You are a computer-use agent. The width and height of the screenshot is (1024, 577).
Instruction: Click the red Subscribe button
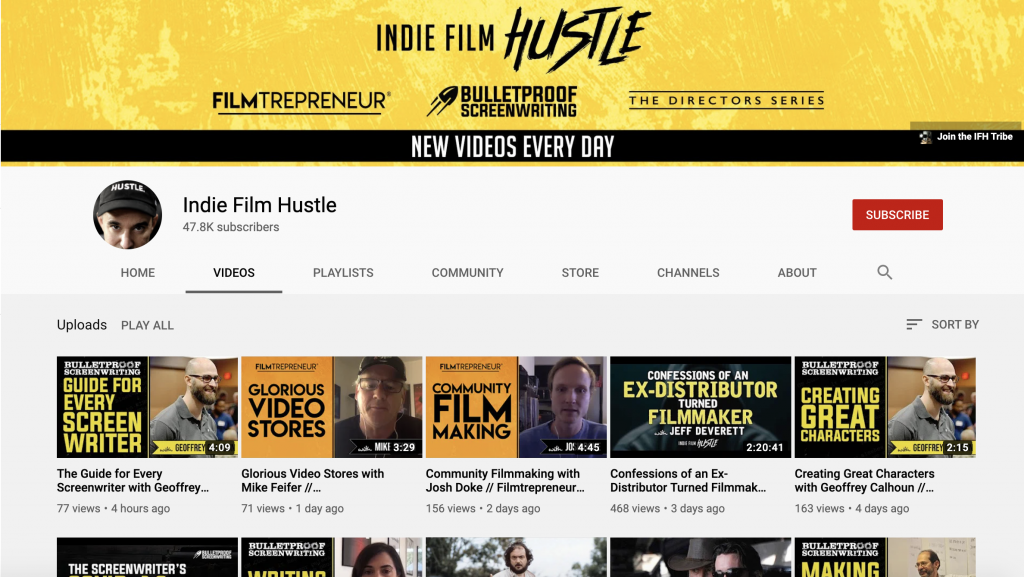tap(897, 215)
